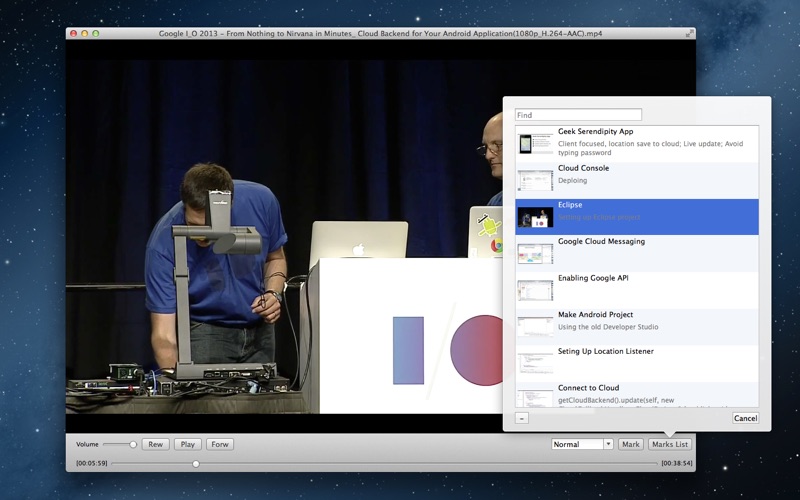The image size is (800, 500).
Task: Close the video player window
Action: (x=73, y=34)
